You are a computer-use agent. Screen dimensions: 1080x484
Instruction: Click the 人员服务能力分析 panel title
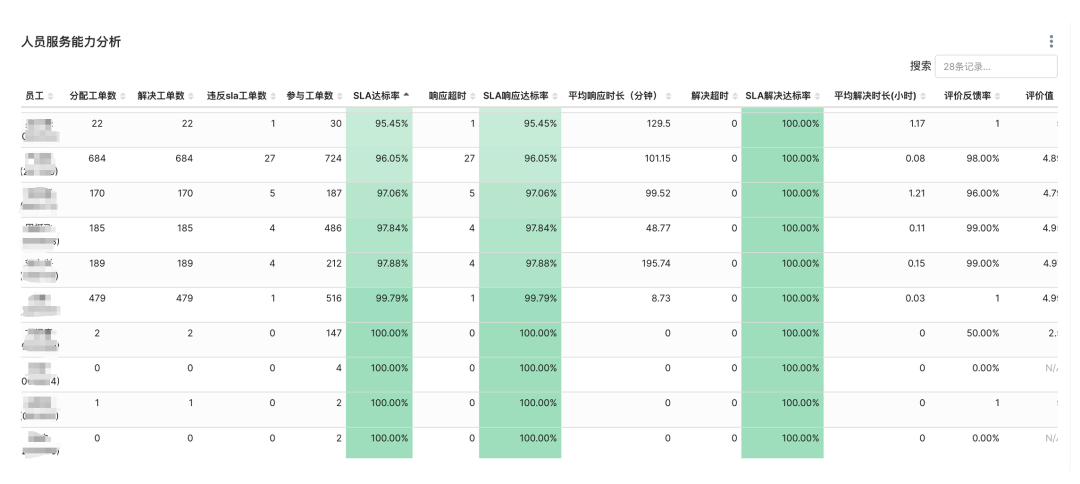click(71, 42)
